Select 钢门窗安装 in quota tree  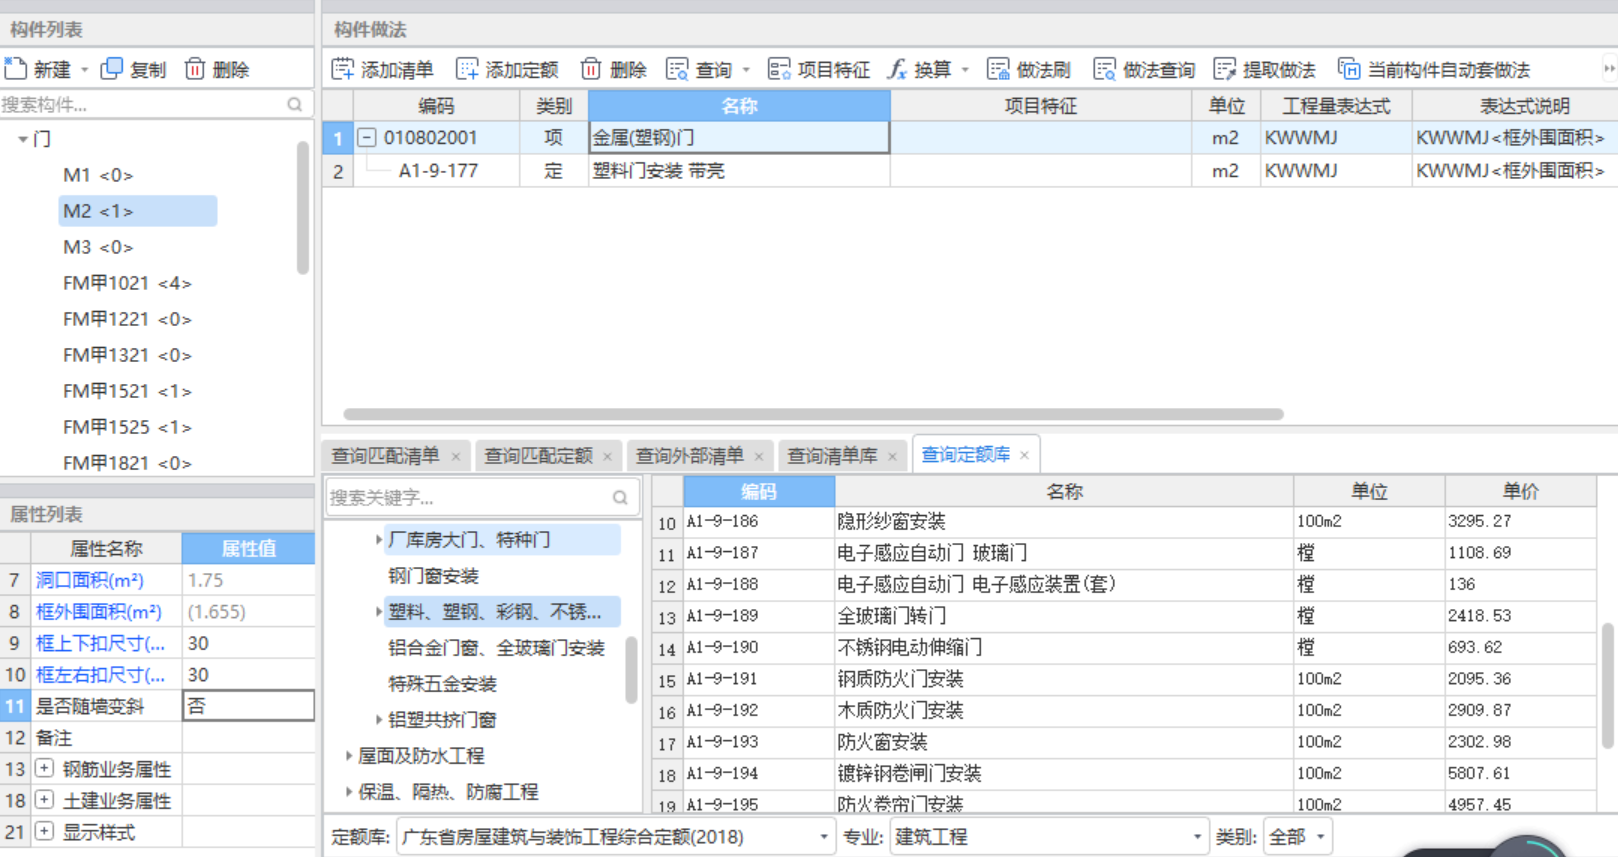pyautogui.click(x=433, y=576)
